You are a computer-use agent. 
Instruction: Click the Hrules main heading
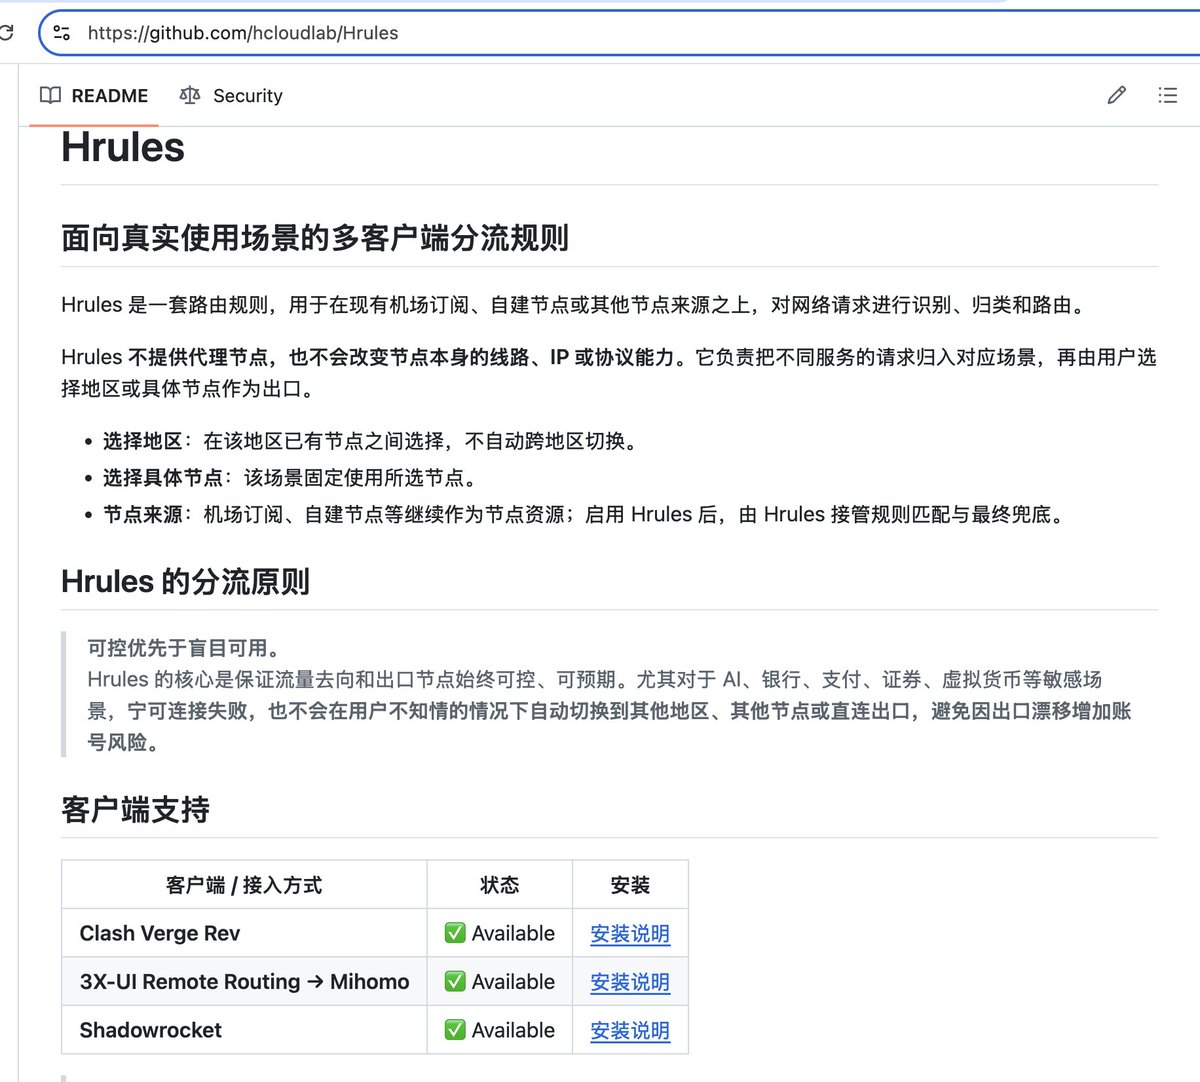pos(123,148)
